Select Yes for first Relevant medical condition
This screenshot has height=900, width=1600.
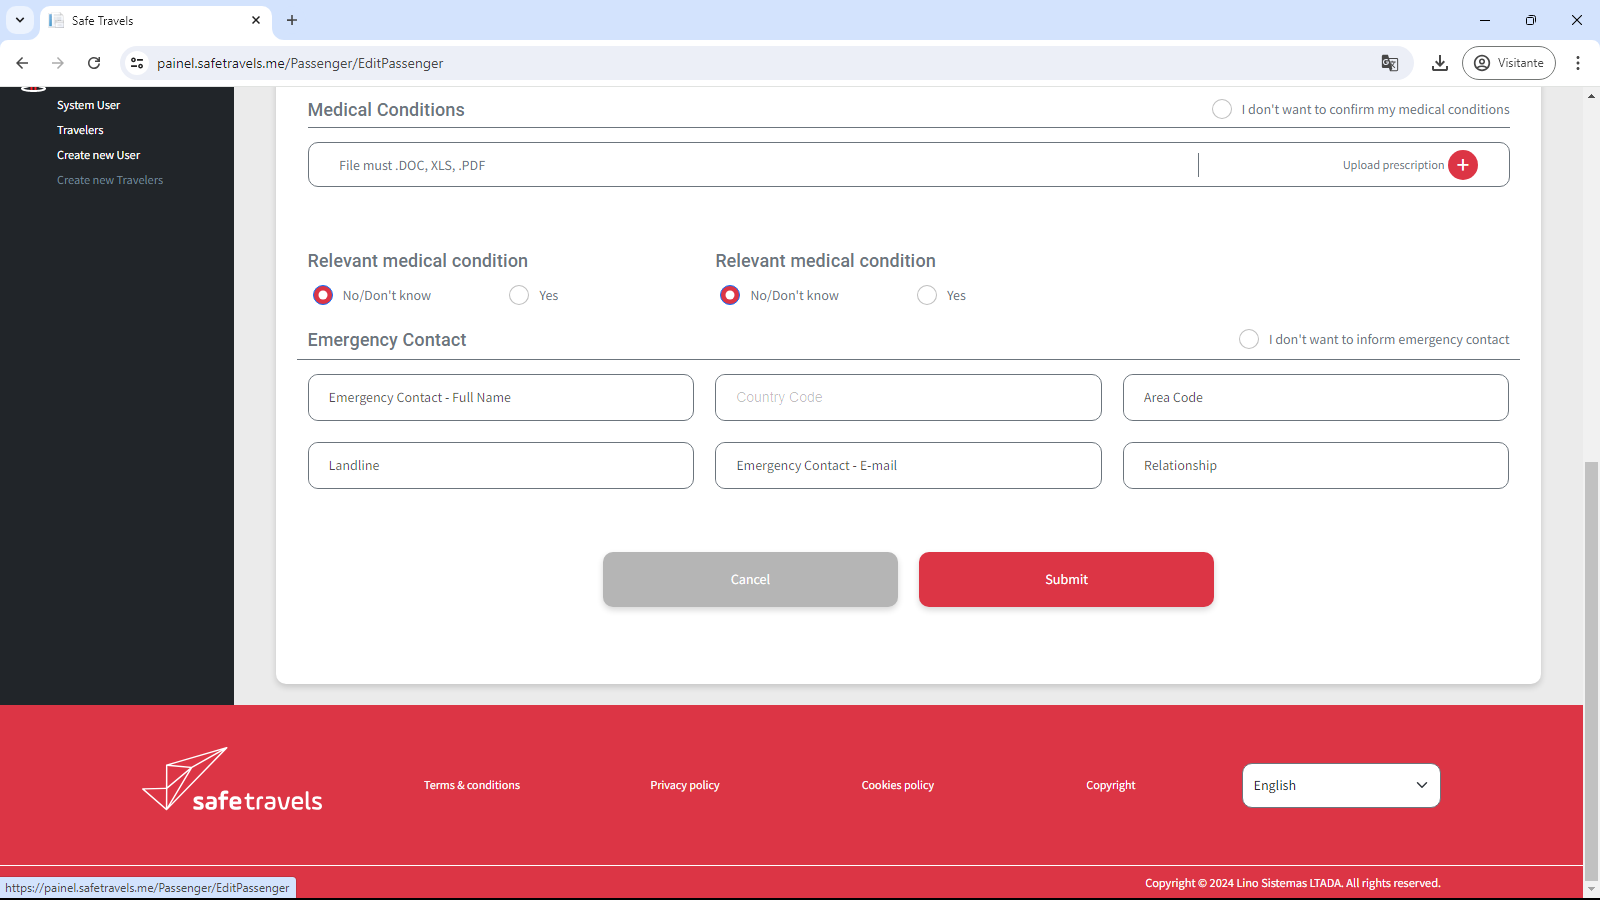(x=519, y=295)
